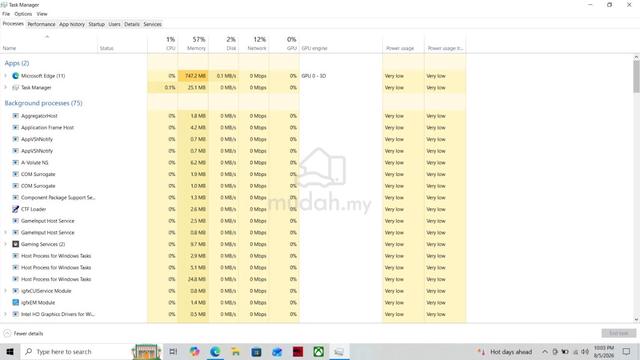The height and width of the screenshot is (360, 640).
Task: Open the Windows Start menu
Action: [10, 351]
